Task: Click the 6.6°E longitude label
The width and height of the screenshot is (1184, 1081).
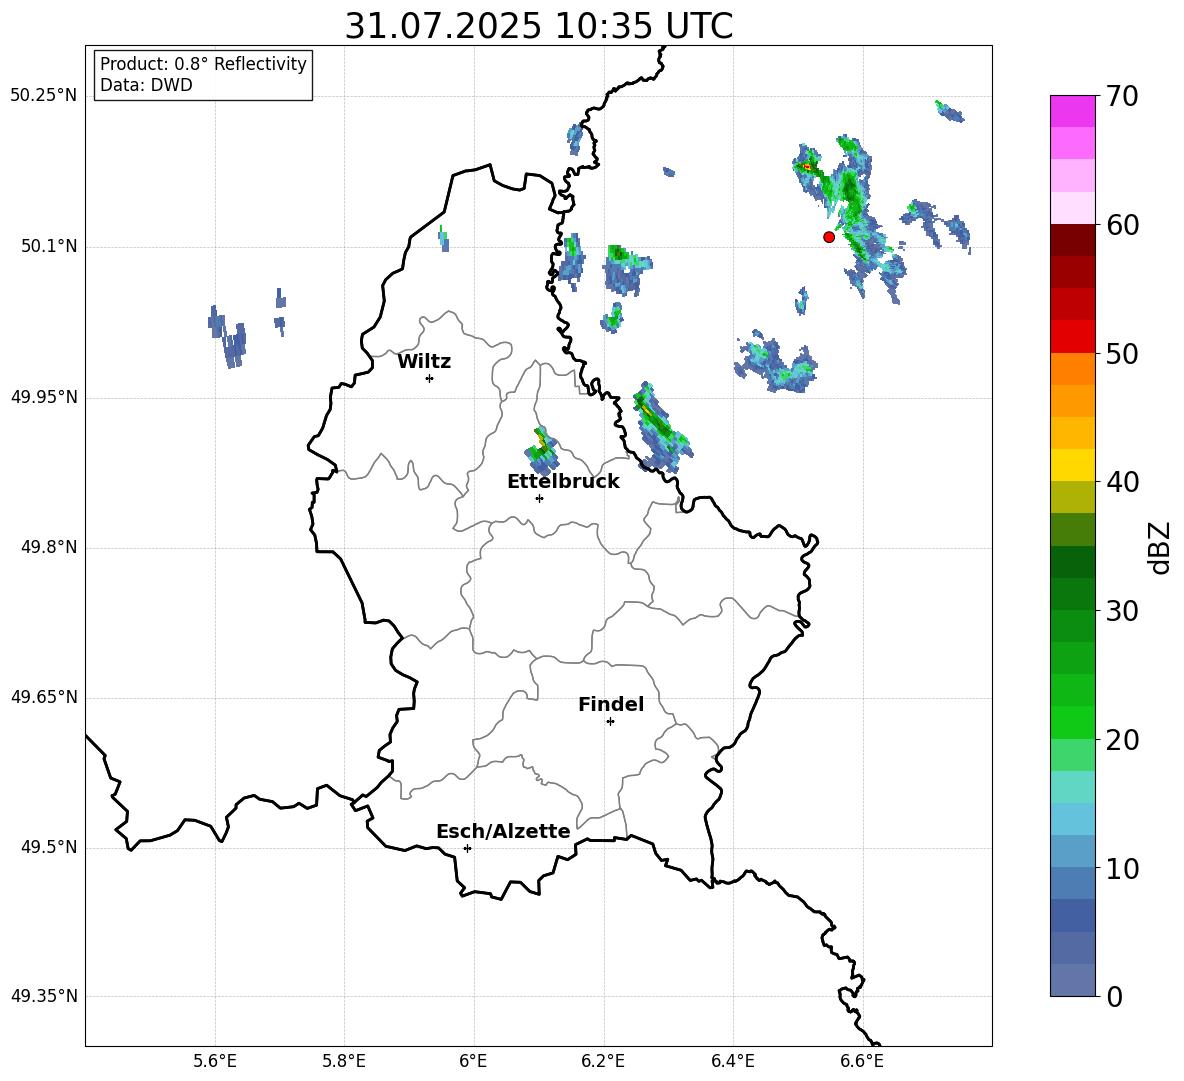Action: 862,1061
